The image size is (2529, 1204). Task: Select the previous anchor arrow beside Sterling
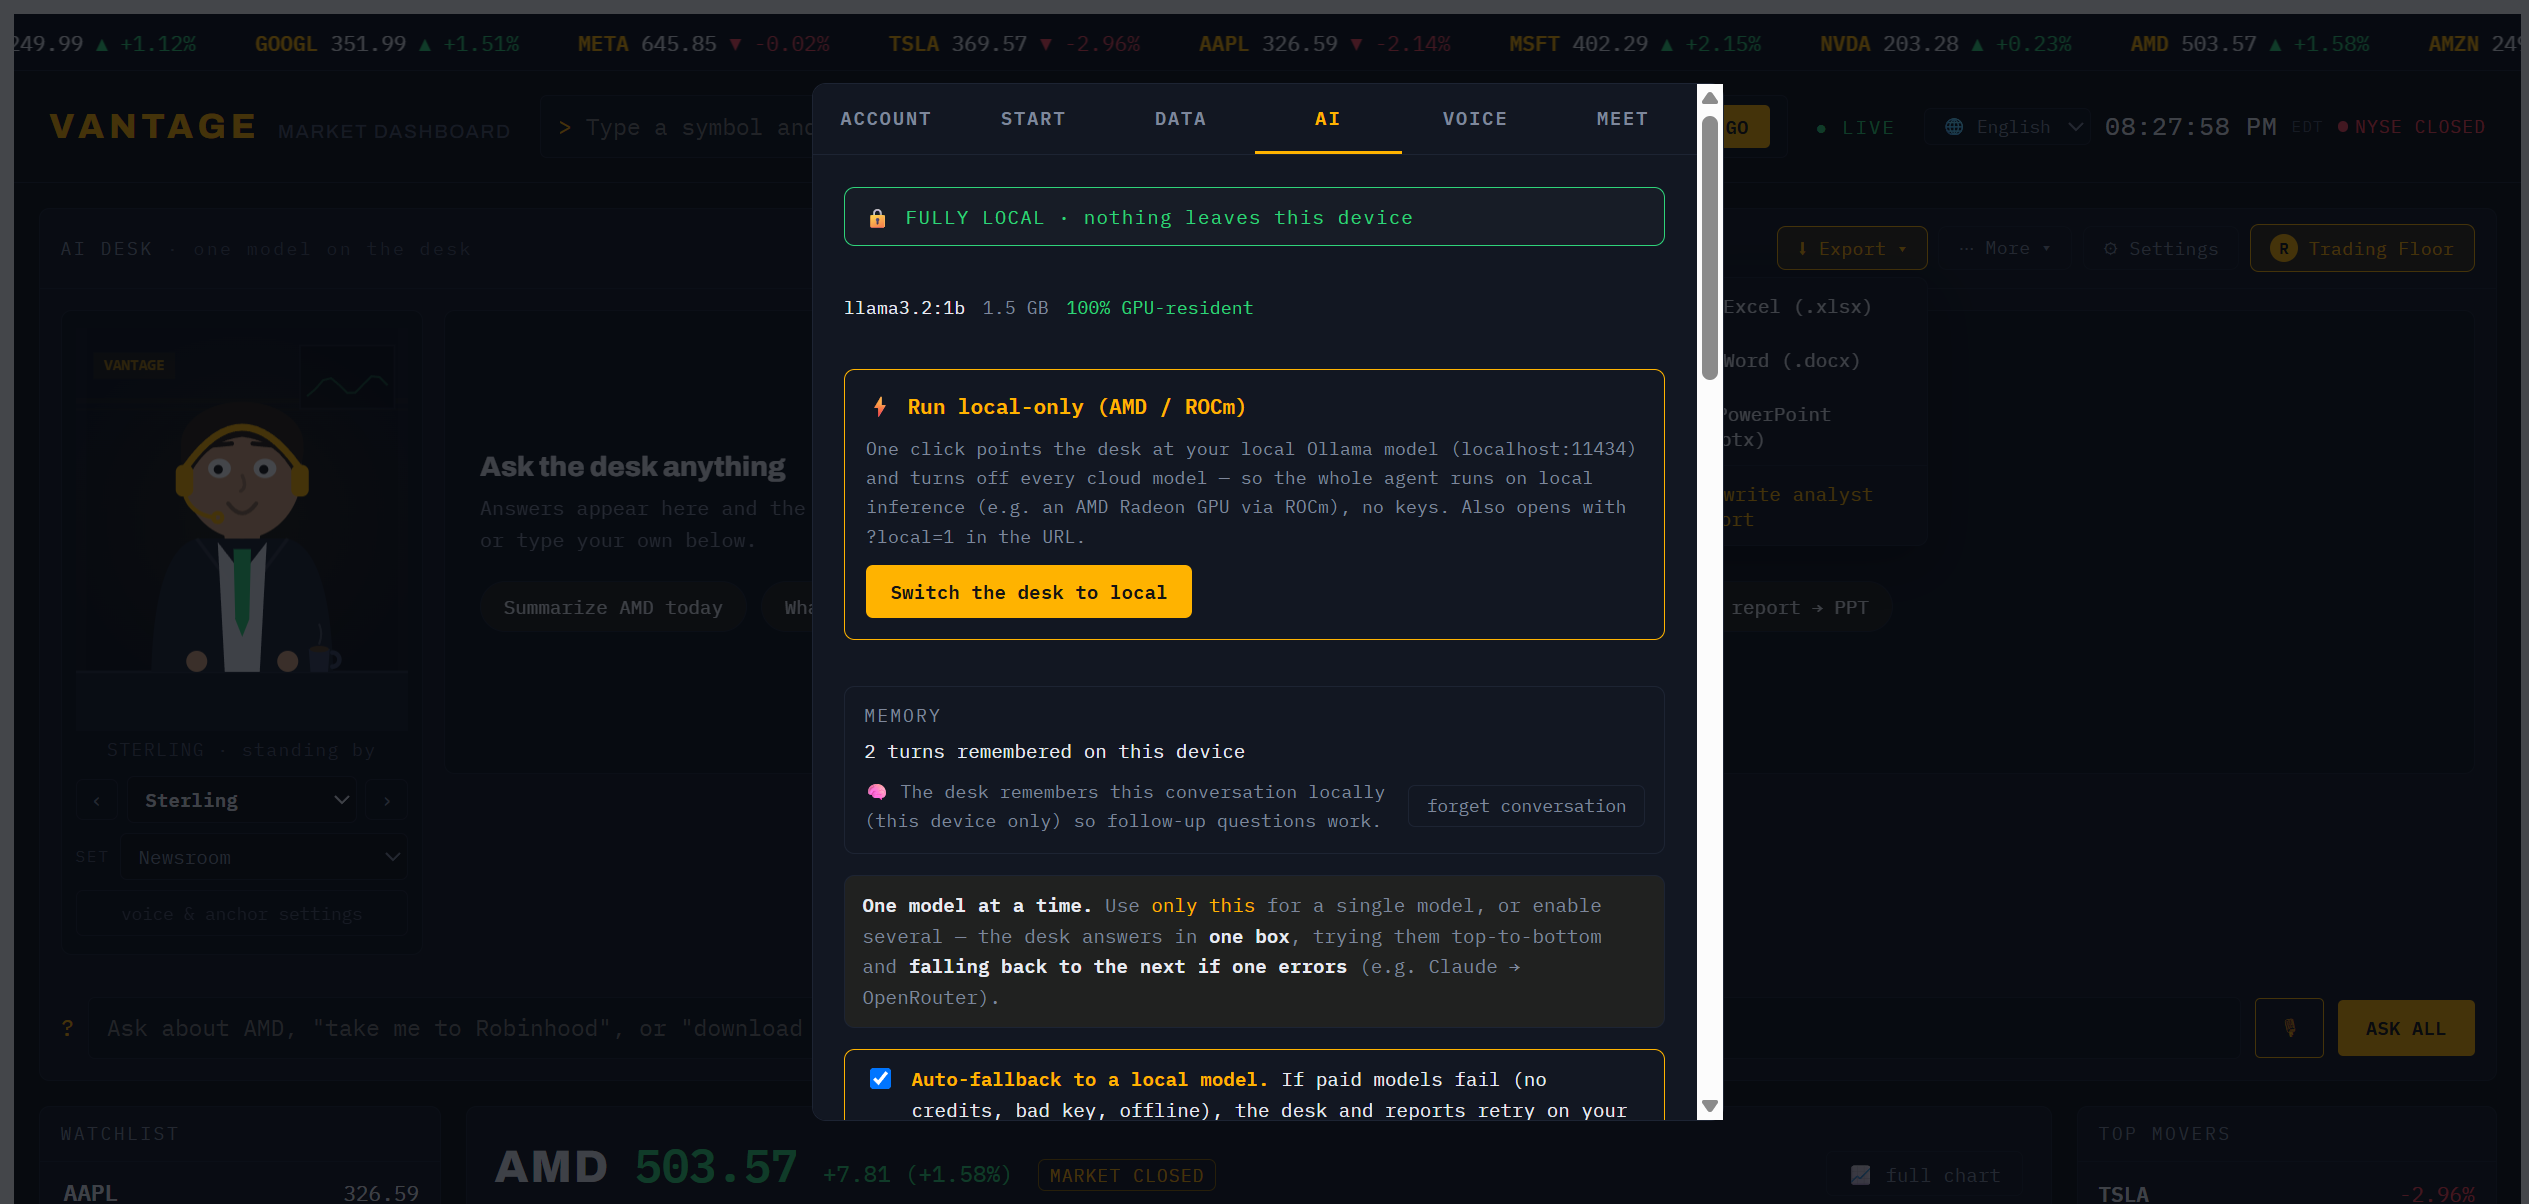pyautogui.click(x=97, y=801)
